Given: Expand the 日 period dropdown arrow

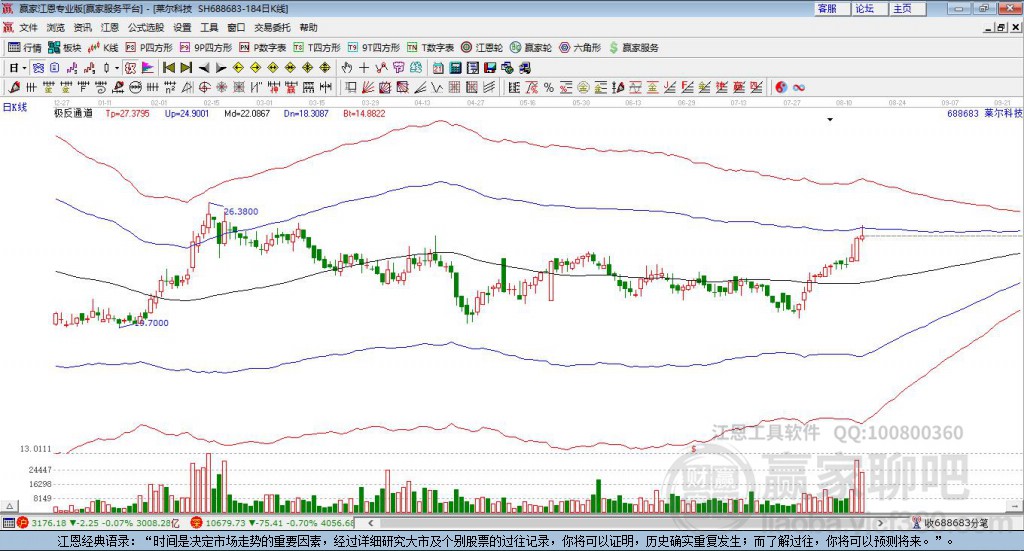Looking at the screenshot, I should click(25, 68).
